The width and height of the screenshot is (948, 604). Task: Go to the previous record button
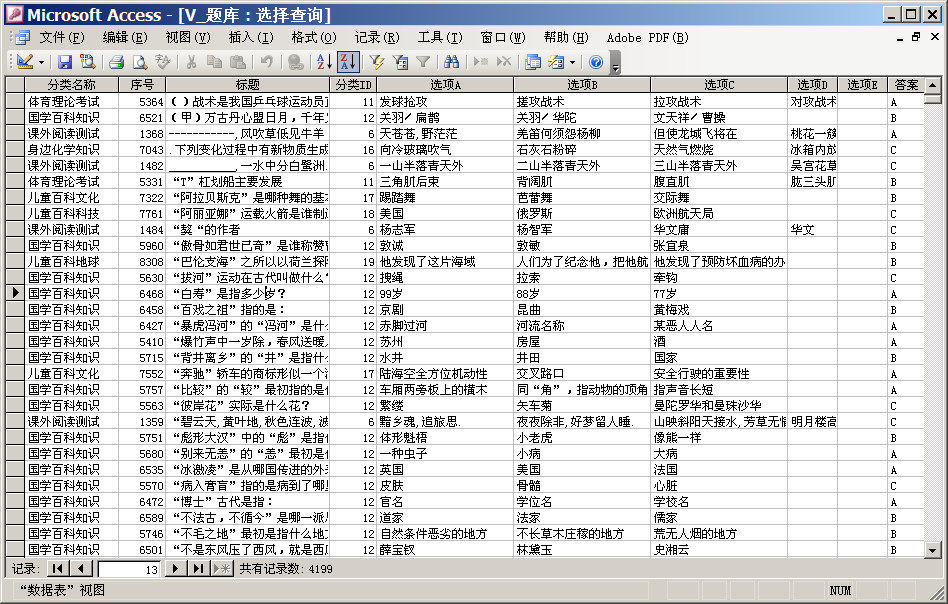[80, 568]
